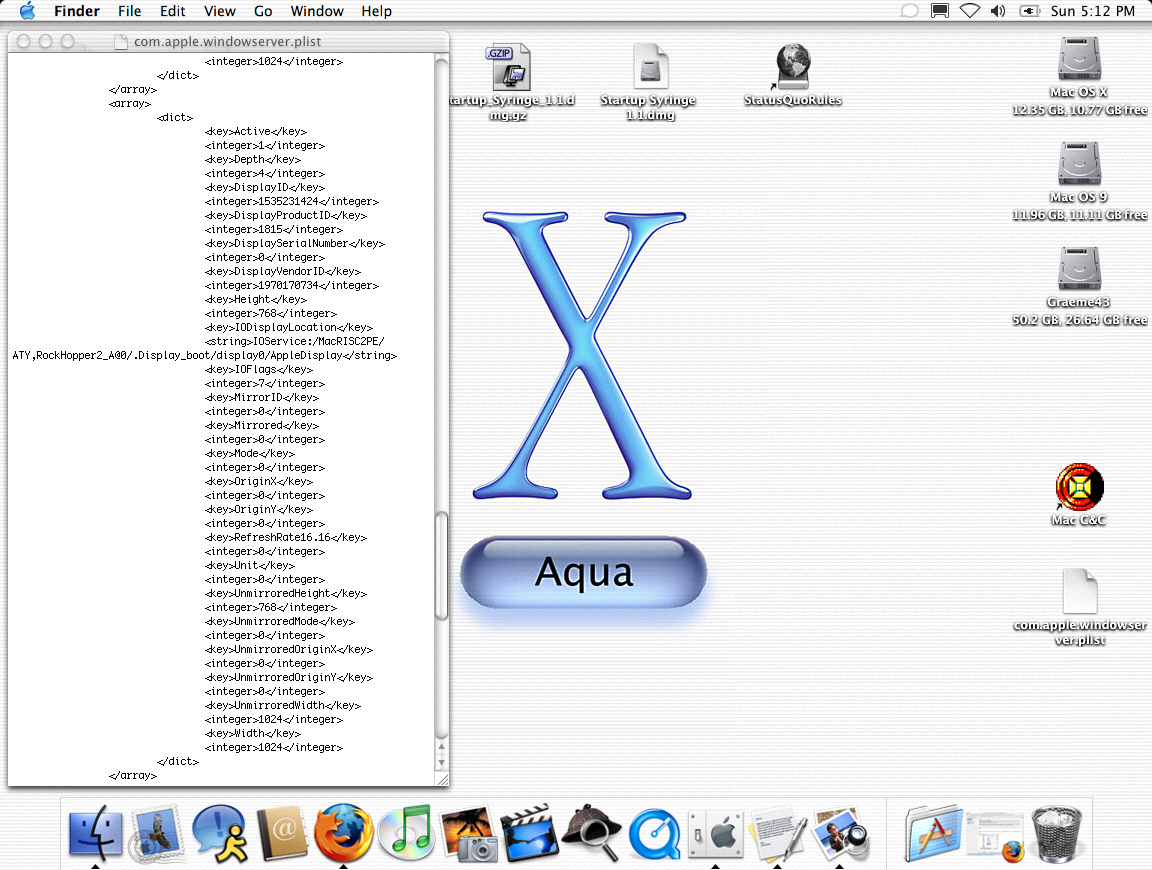Click the <key>Active</key> line
The height and width of the screenshot is (870, 1152).
coord(256,132)
